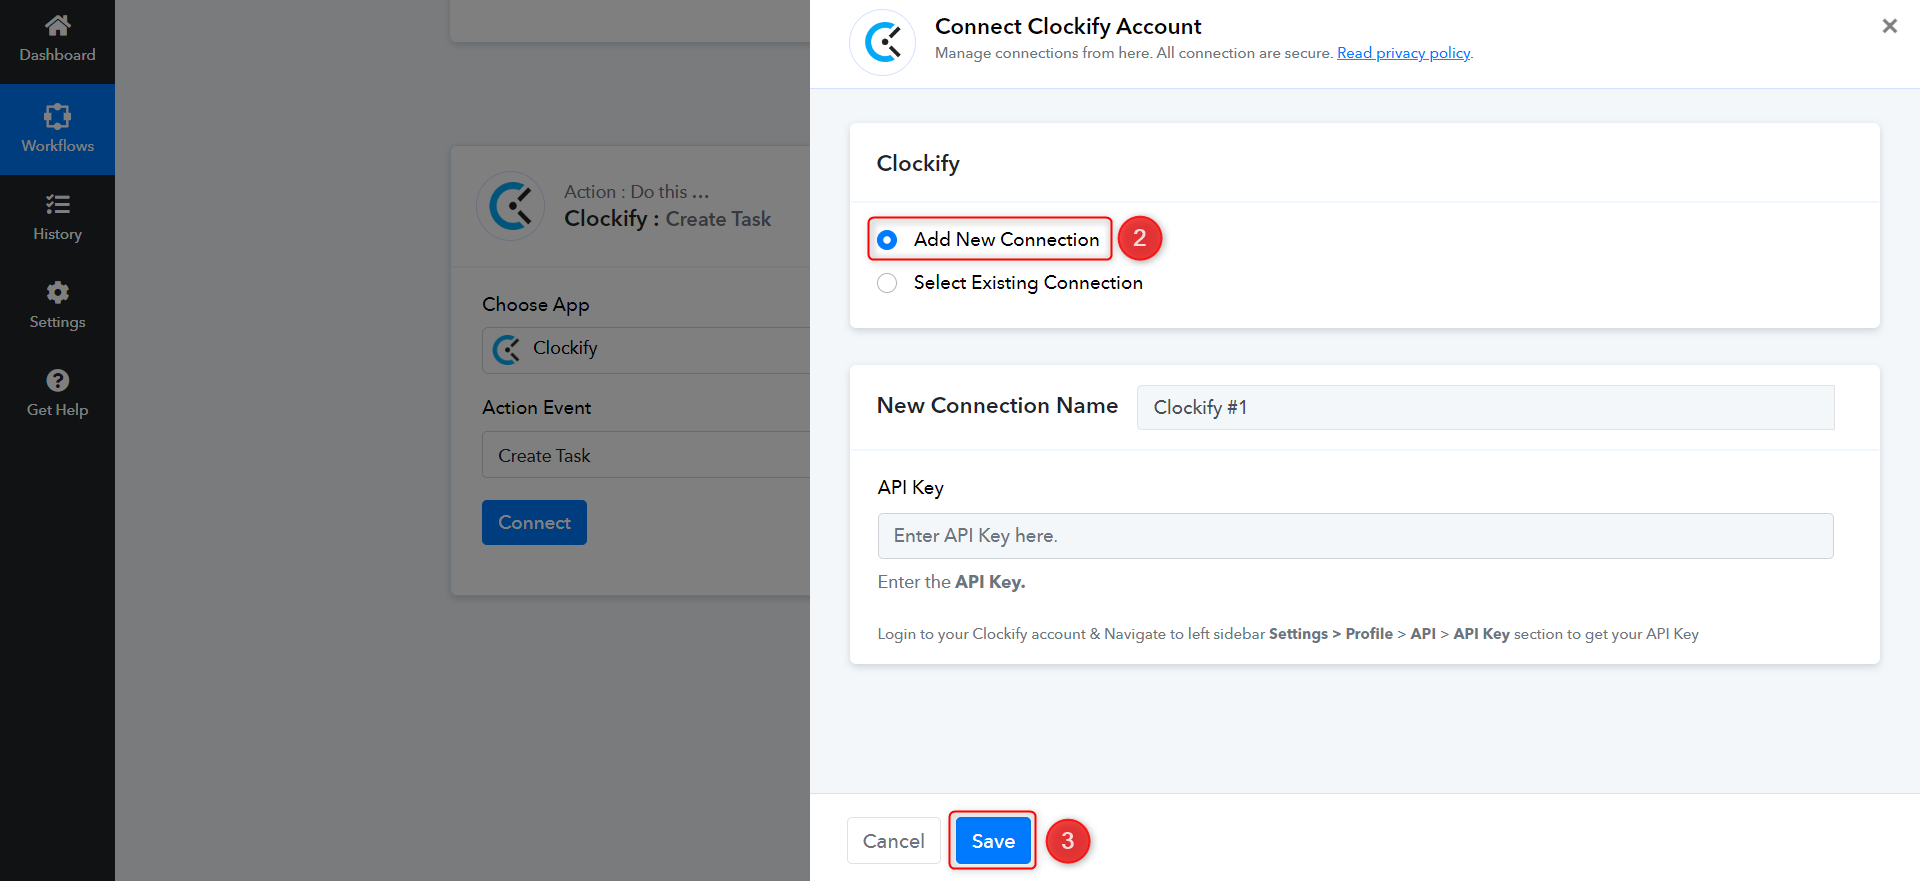Open the Choose App dropdown showing Clockify
Image resolution: width=1920 pixels, height=881 pixels.
[646, 350]
